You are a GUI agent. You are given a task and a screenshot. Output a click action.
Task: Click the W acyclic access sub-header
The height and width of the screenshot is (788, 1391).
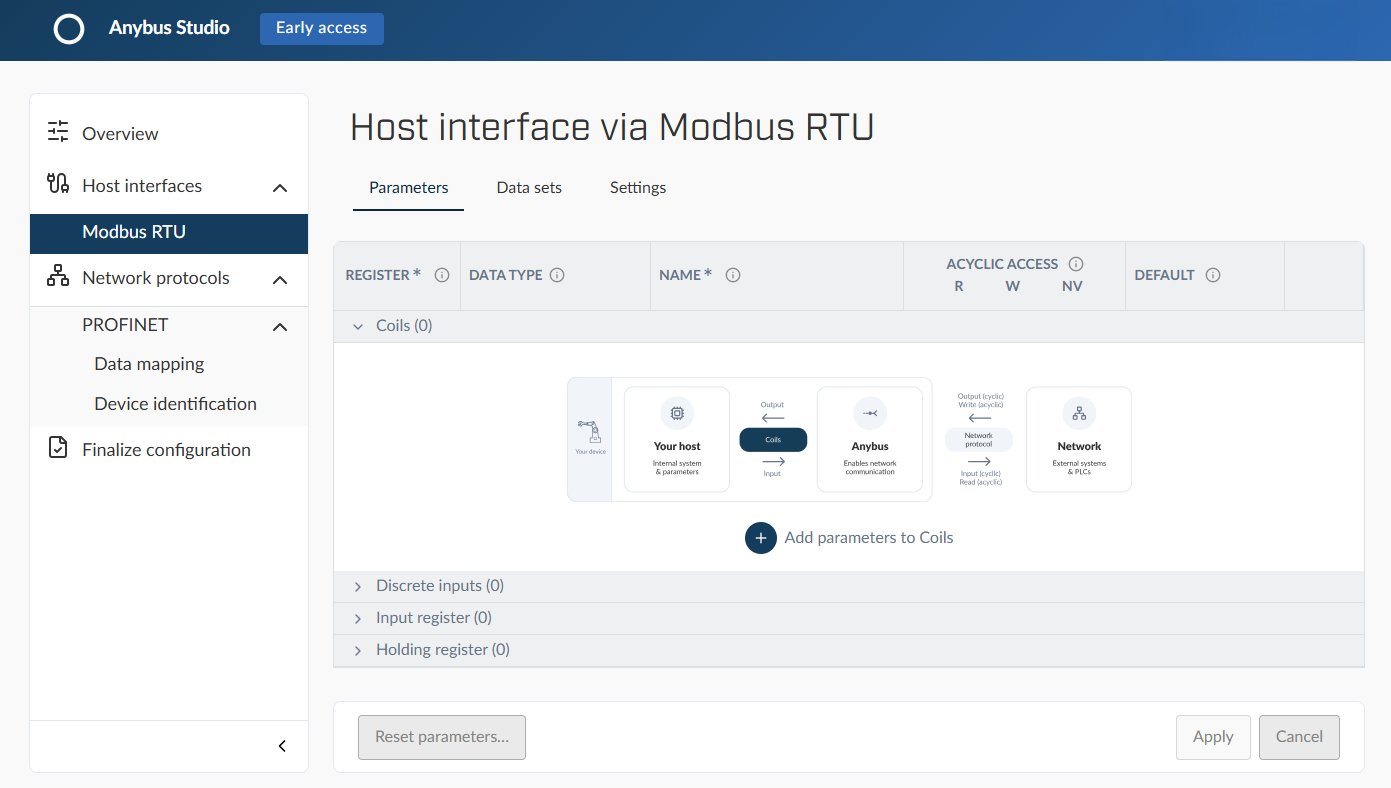tap(1013, 286)
